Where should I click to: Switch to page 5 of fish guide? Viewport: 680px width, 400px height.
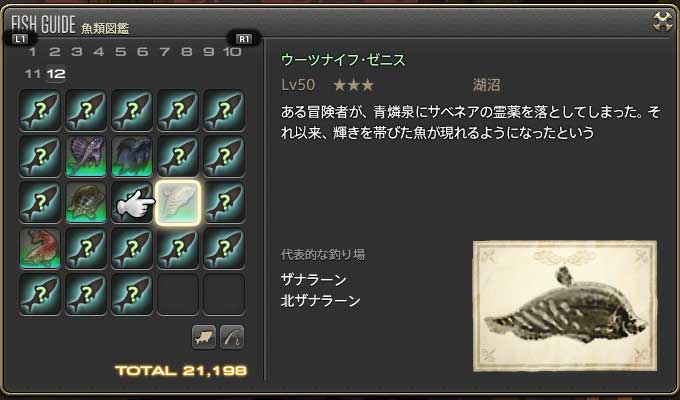(121, 52)
